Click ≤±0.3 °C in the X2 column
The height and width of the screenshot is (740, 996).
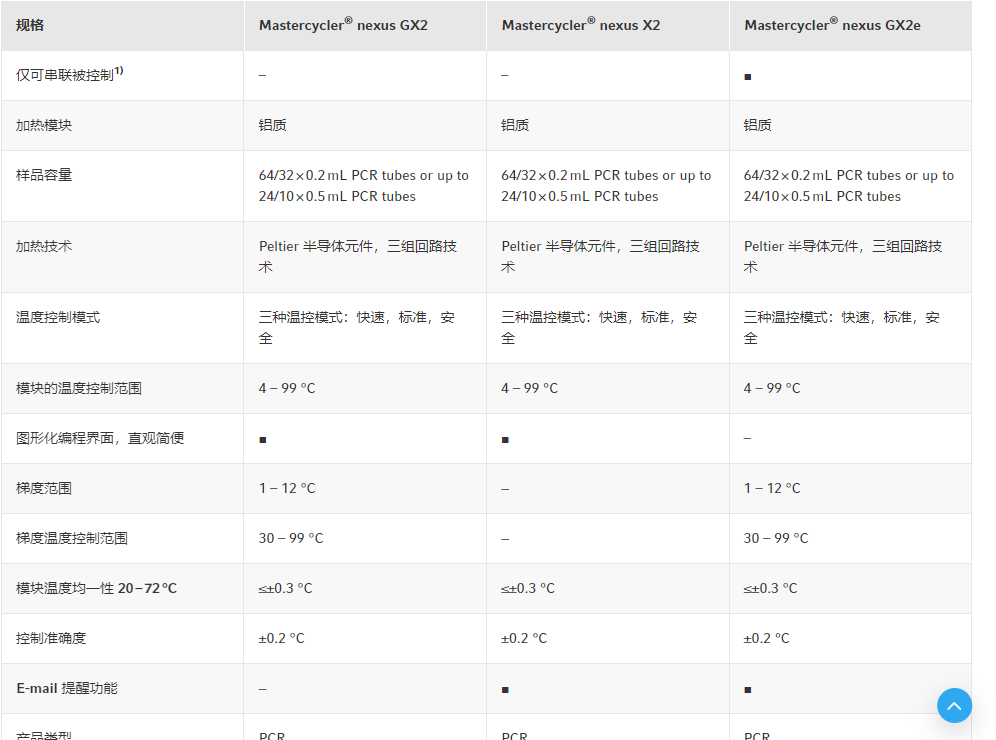pyautogui.click(x=528, y=588)
